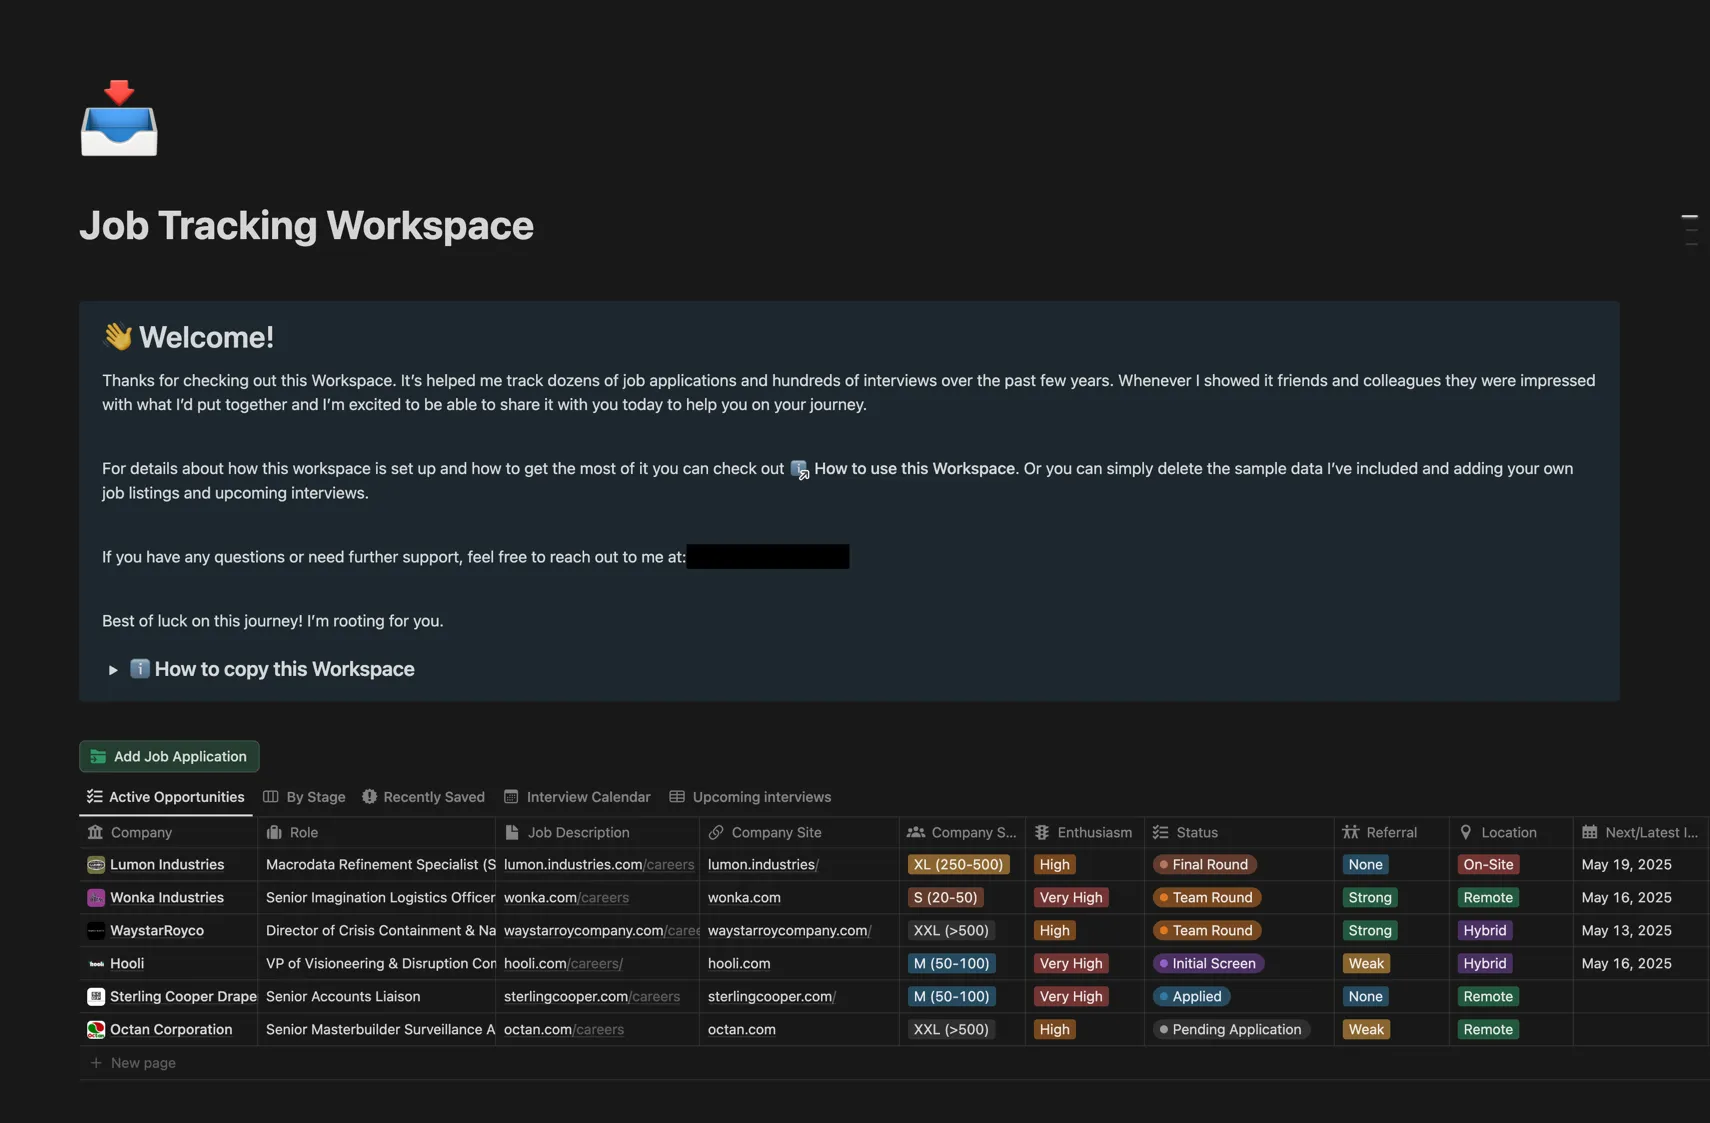Click the Initial Screen status tag
The image size is (1710, 1123).
[x=1208, y=963]
